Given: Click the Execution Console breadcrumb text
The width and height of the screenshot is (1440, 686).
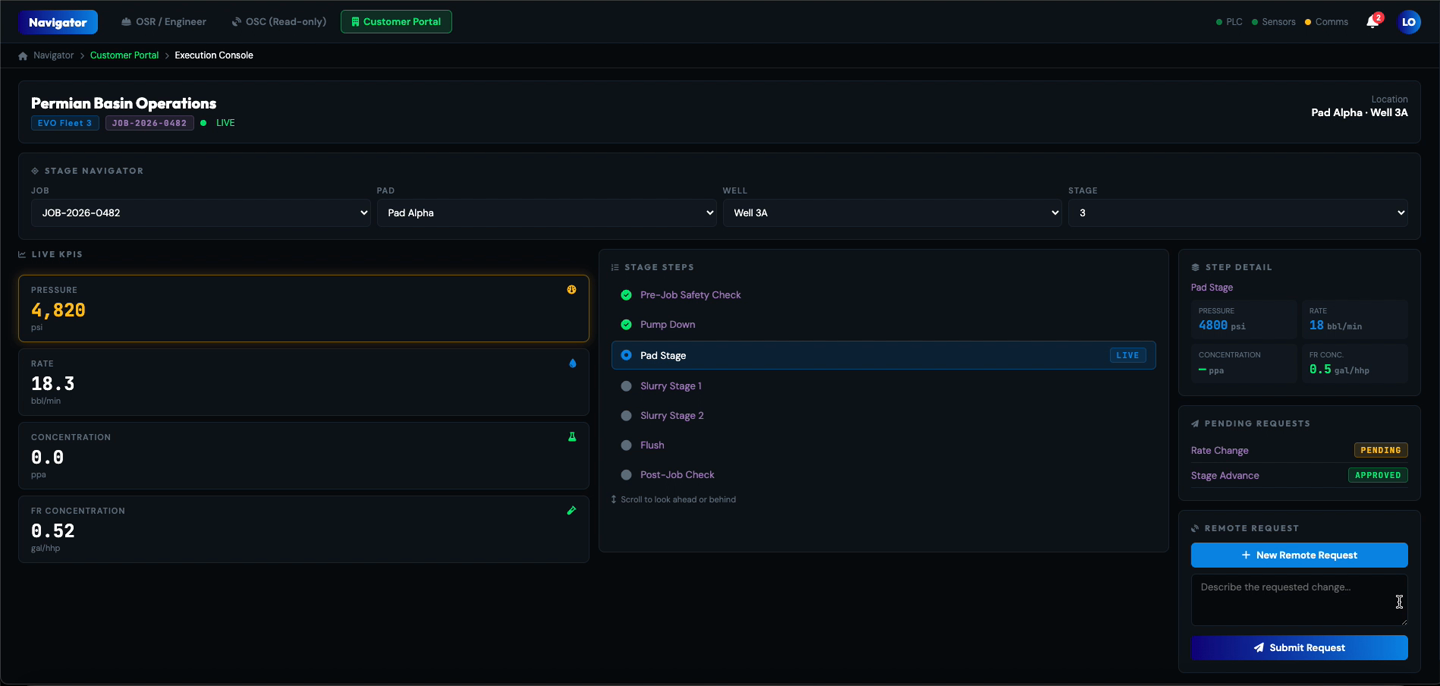Looking at the screenshot, I should (214, 56).
